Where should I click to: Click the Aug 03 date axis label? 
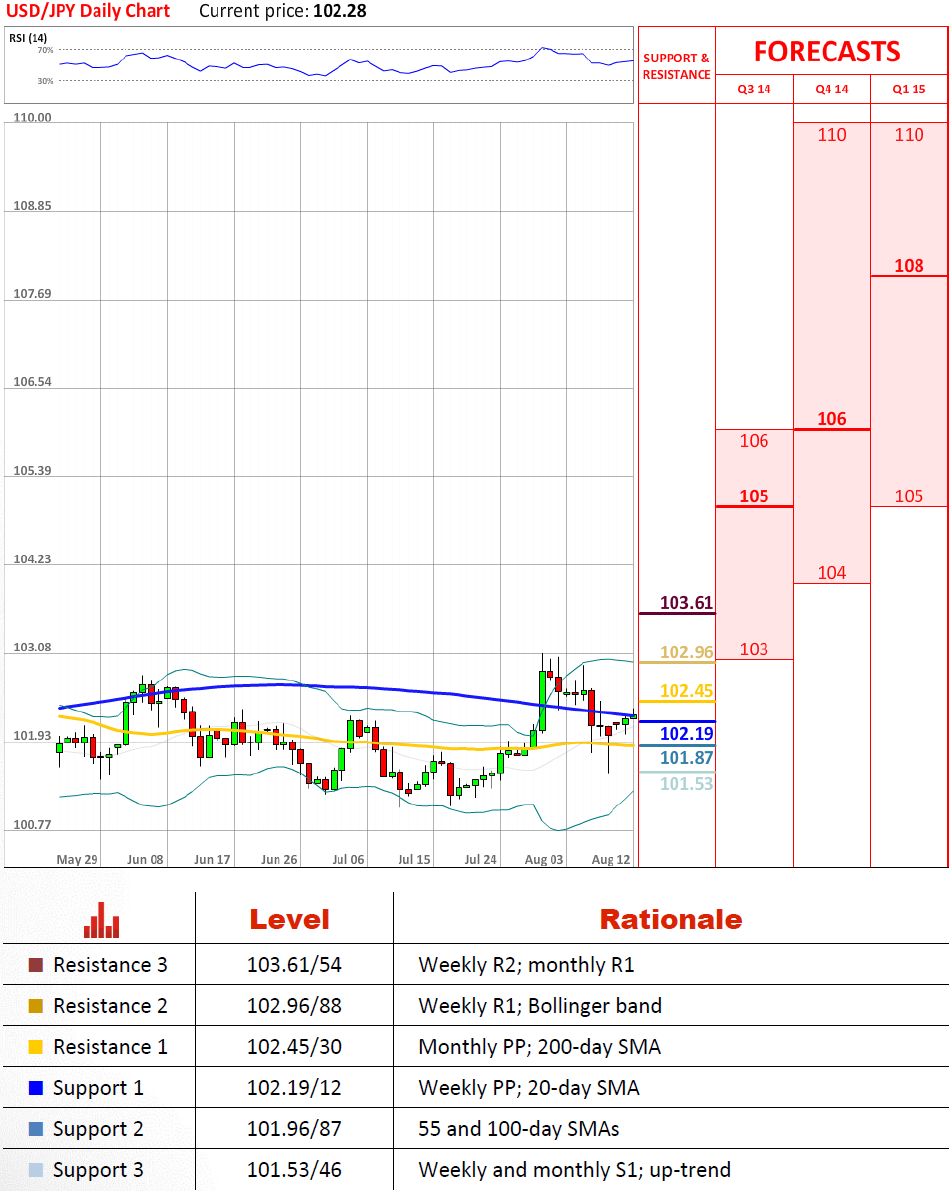coord(544,860)
